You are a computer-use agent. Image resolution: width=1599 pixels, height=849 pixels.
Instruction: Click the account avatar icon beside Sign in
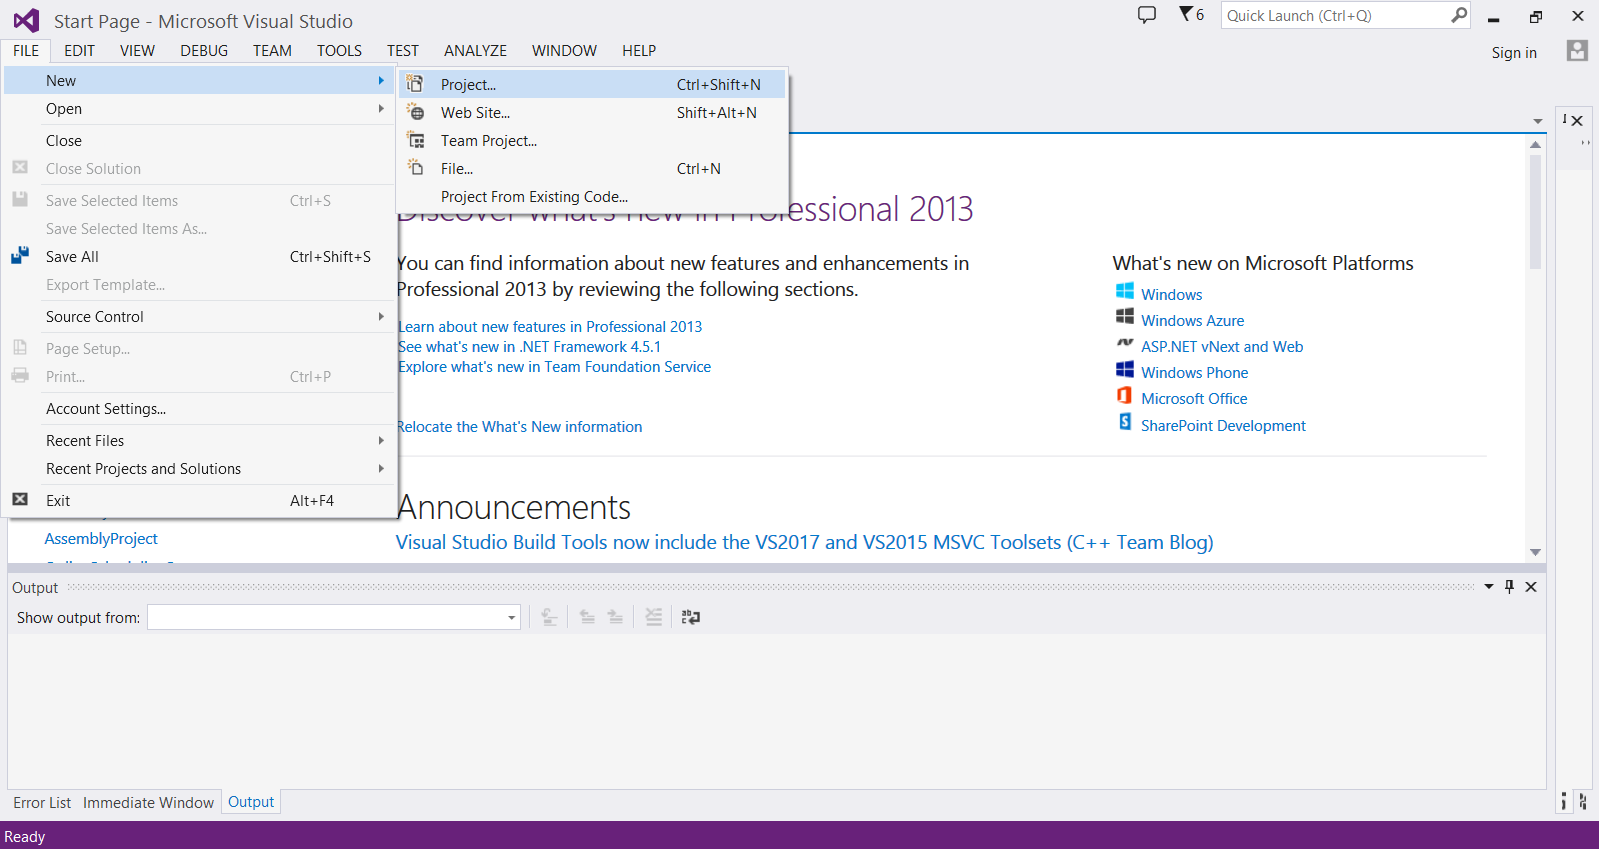[1577, 51]
